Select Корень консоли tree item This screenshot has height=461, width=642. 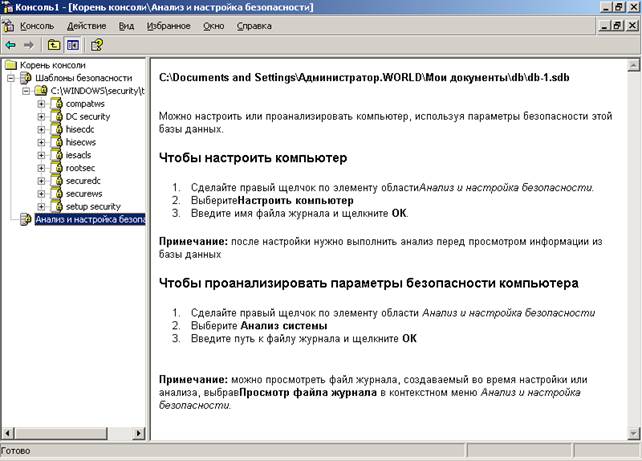click(53, 65)
